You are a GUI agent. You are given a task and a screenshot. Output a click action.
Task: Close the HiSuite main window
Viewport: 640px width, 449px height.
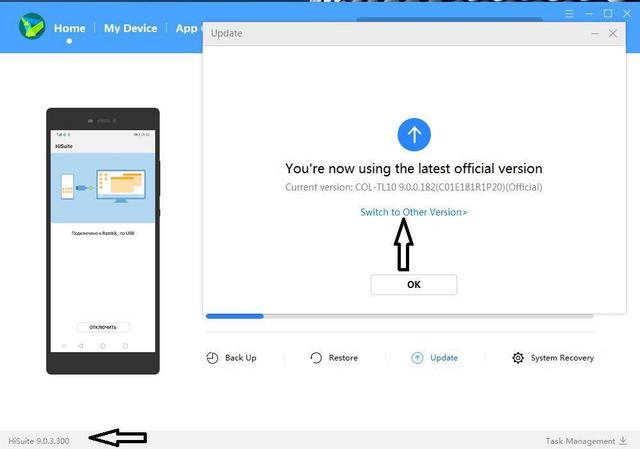[627, 14]
